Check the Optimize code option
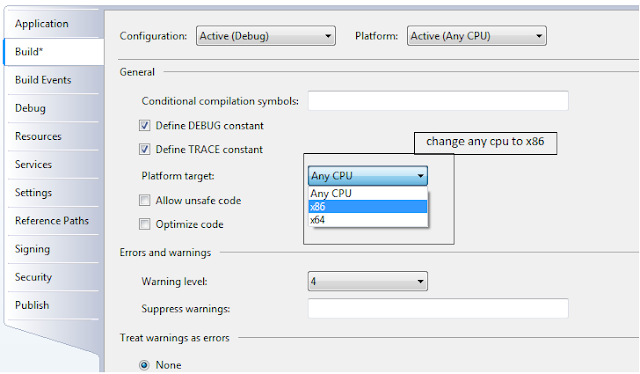 [144, 224]
